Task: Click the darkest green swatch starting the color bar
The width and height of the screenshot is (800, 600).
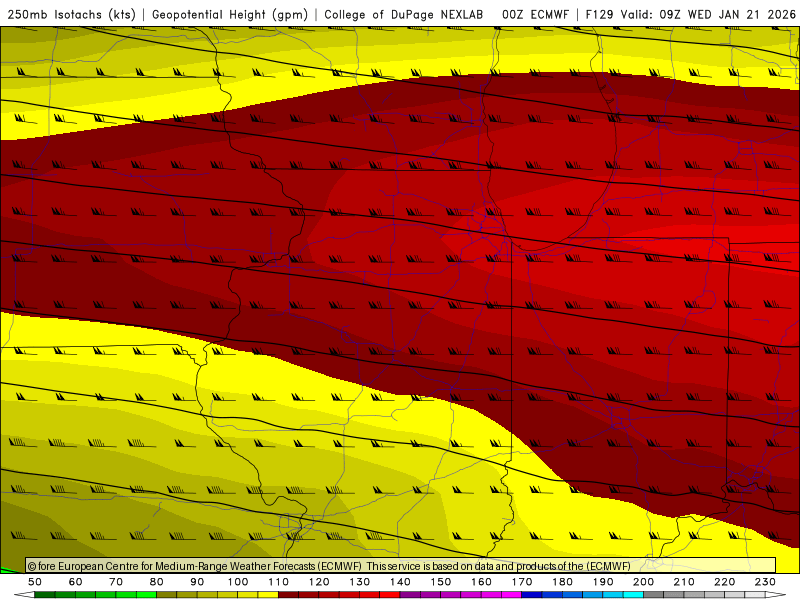Action: click(x=44, y=595)
